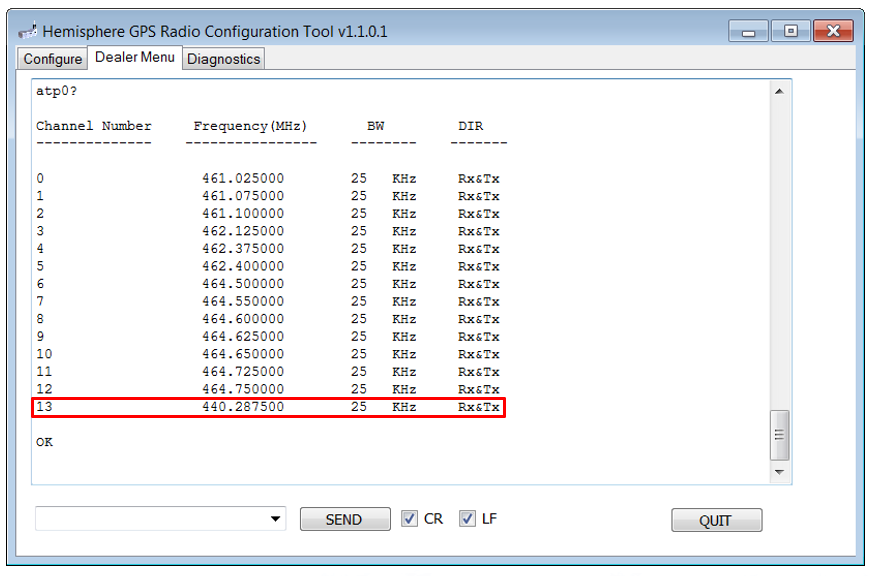
Task: Click the QUIT button
Action: pyautogui.click(x=716, y=520)
